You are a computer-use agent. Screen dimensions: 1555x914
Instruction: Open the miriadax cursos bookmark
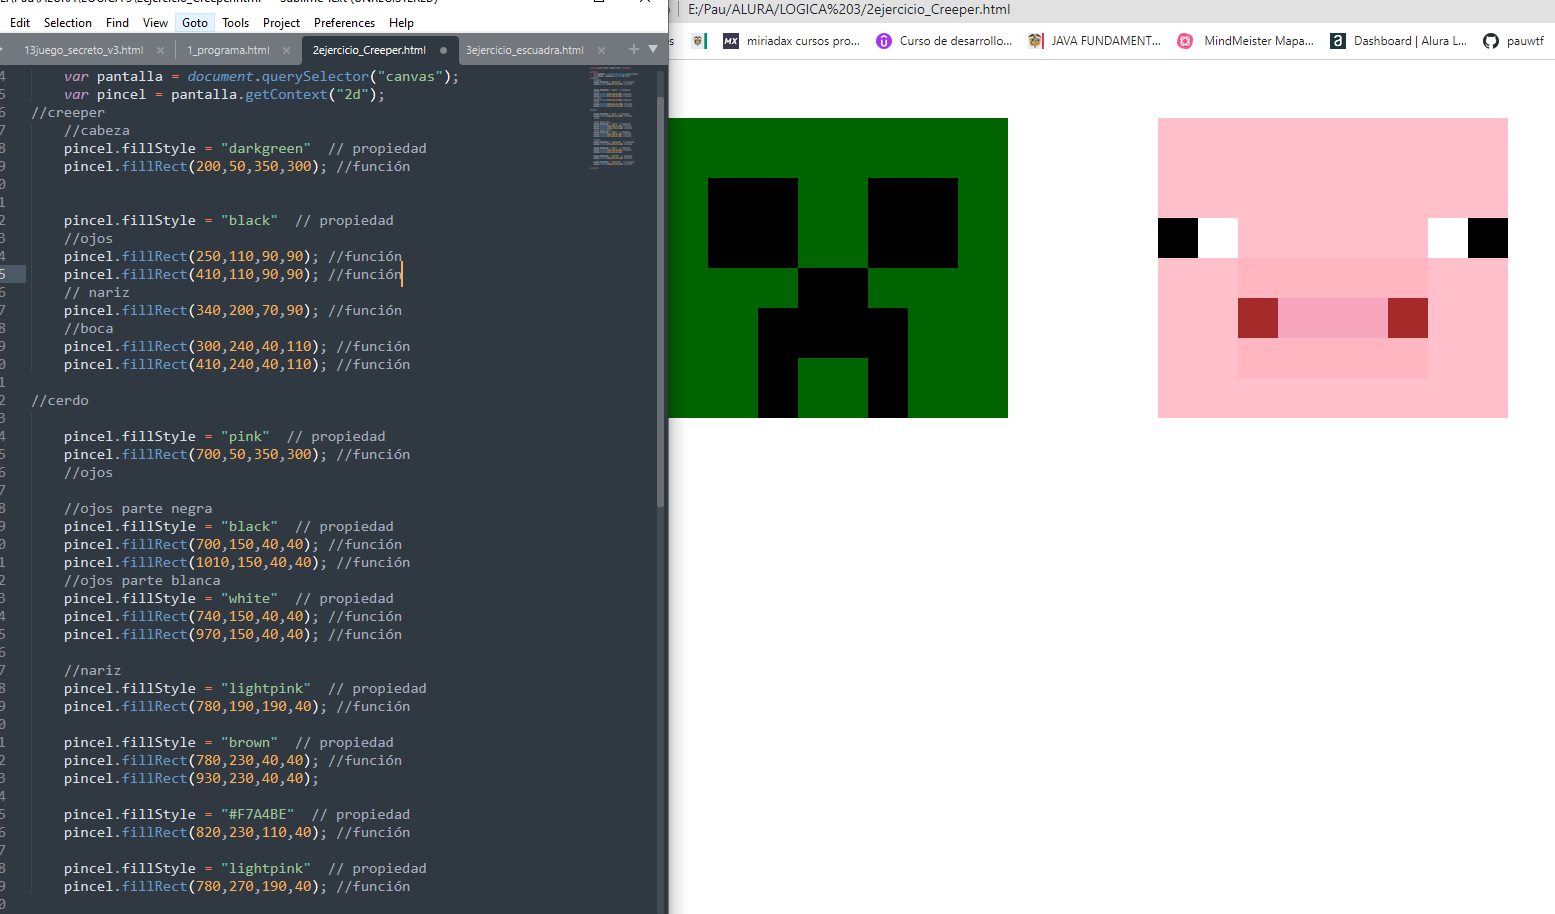(791, 41)
